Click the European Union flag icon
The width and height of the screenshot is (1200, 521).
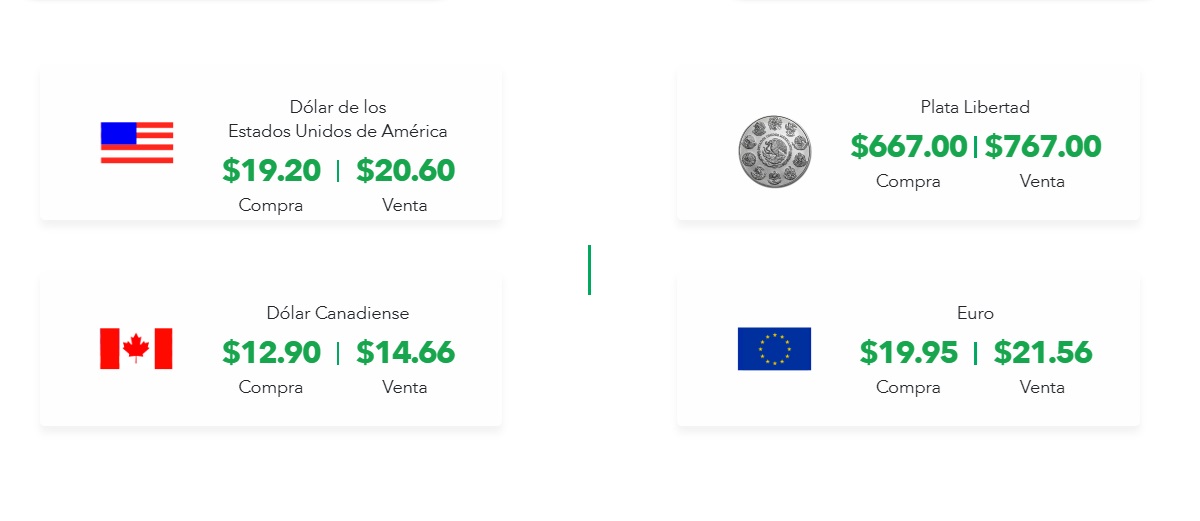[x=774, y=349]
